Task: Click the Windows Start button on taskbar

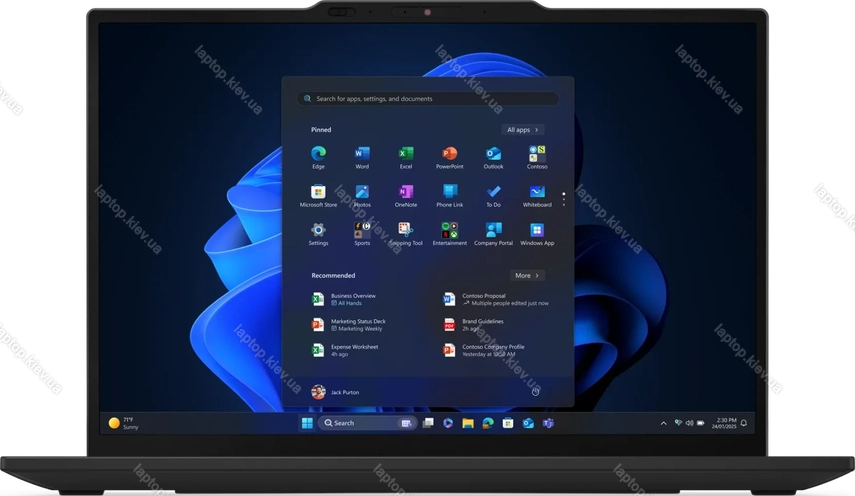Action: click(x=306, y=423)
